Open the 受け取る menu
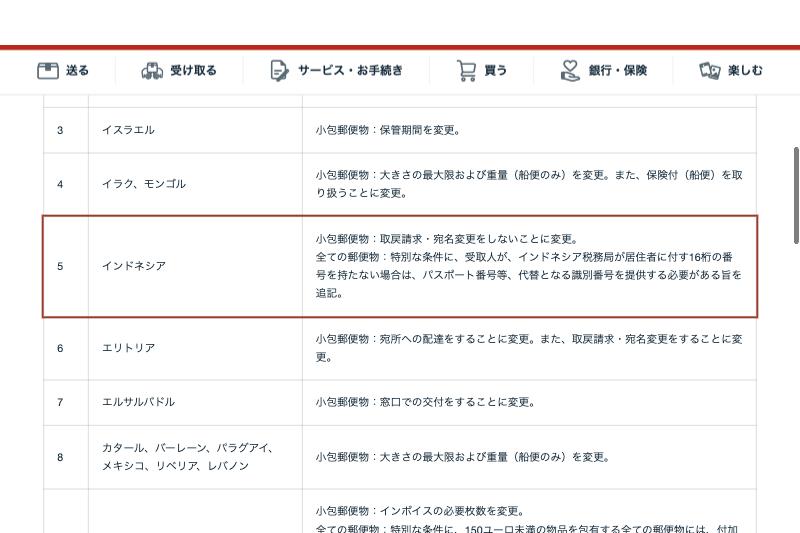 tap(179, 70)
